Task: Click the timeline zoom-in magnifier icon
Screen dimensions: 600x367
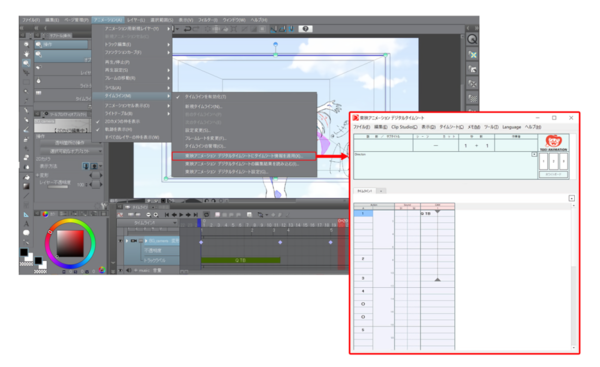Action: point(156,215)
